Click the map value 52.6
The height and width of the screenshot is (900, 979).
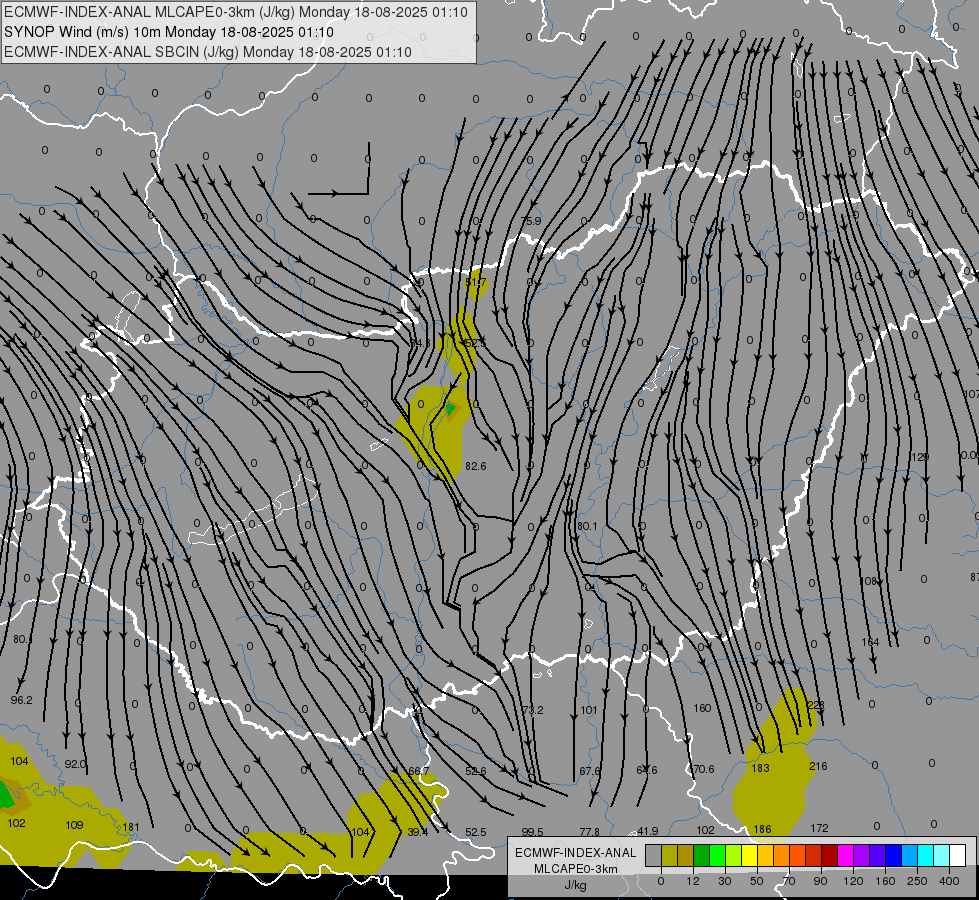476,771
